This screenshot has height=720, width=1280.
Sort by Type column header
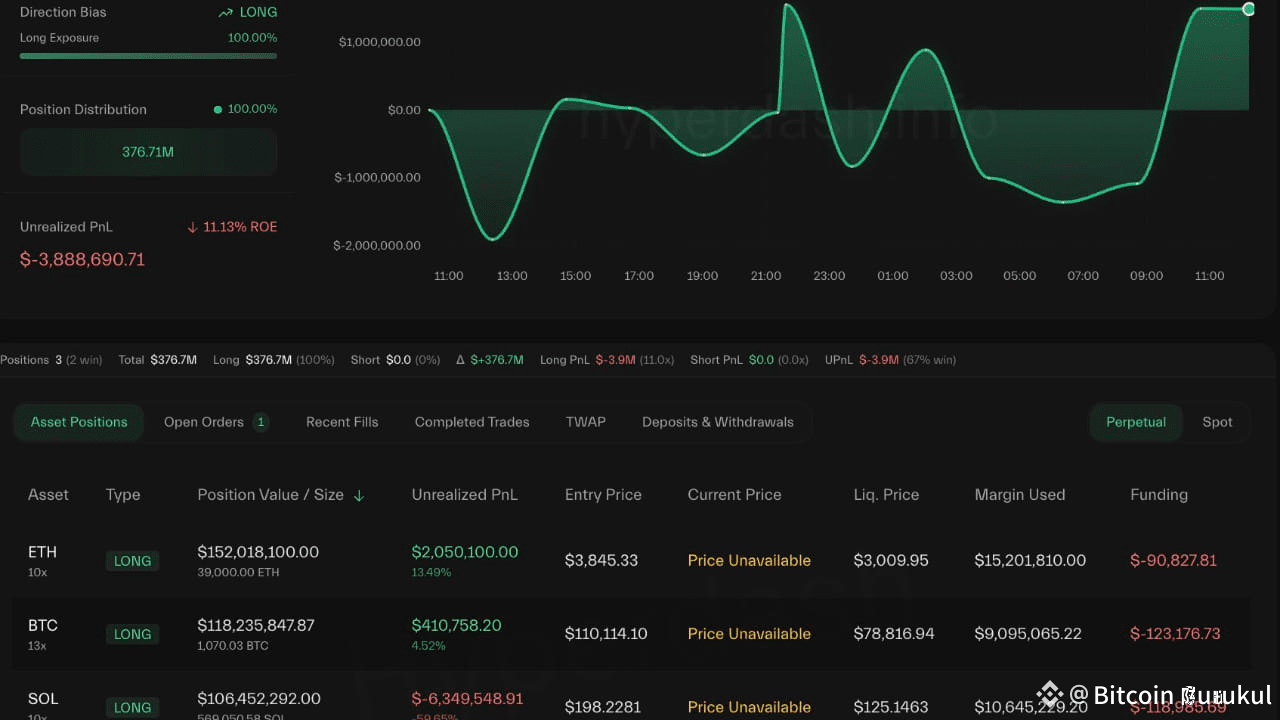pos(123,495)
